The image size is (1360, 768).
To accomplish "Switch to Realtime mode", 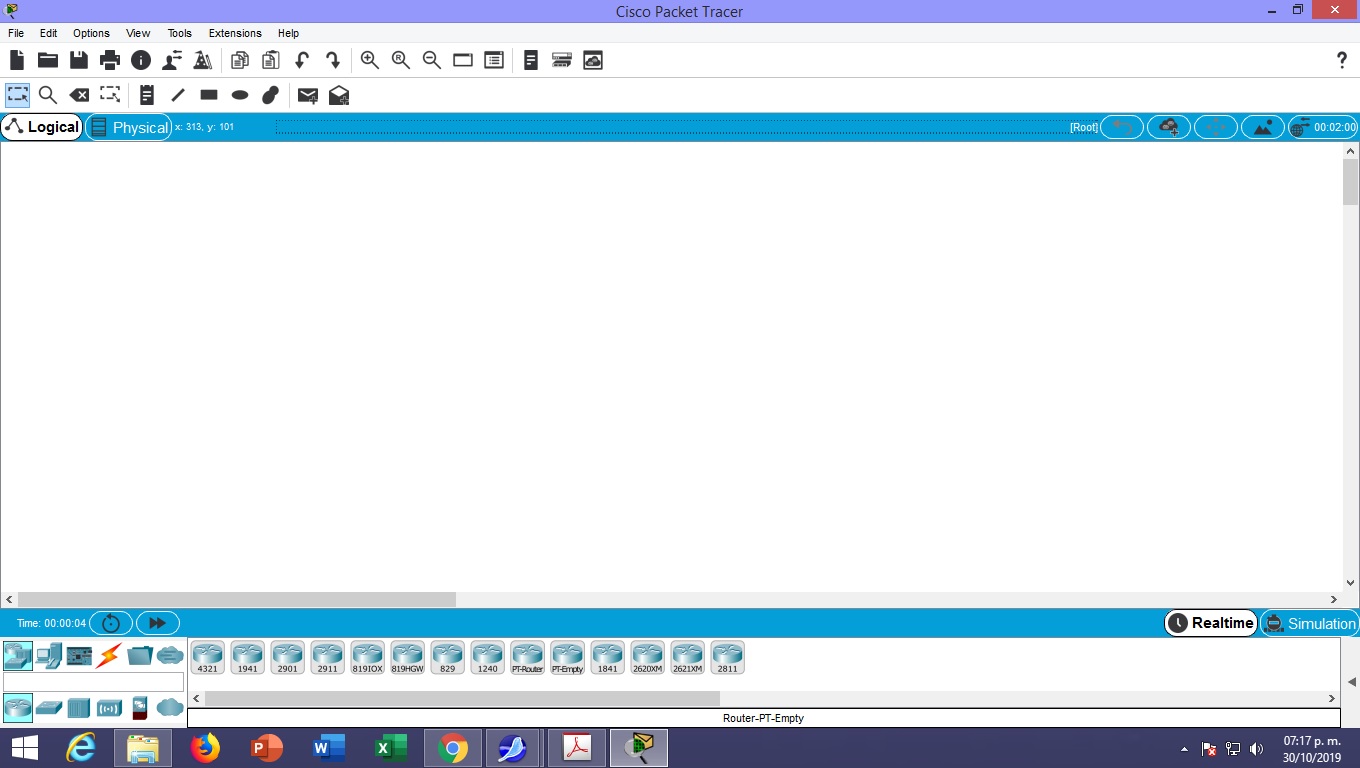I will tap(1210, 623).
